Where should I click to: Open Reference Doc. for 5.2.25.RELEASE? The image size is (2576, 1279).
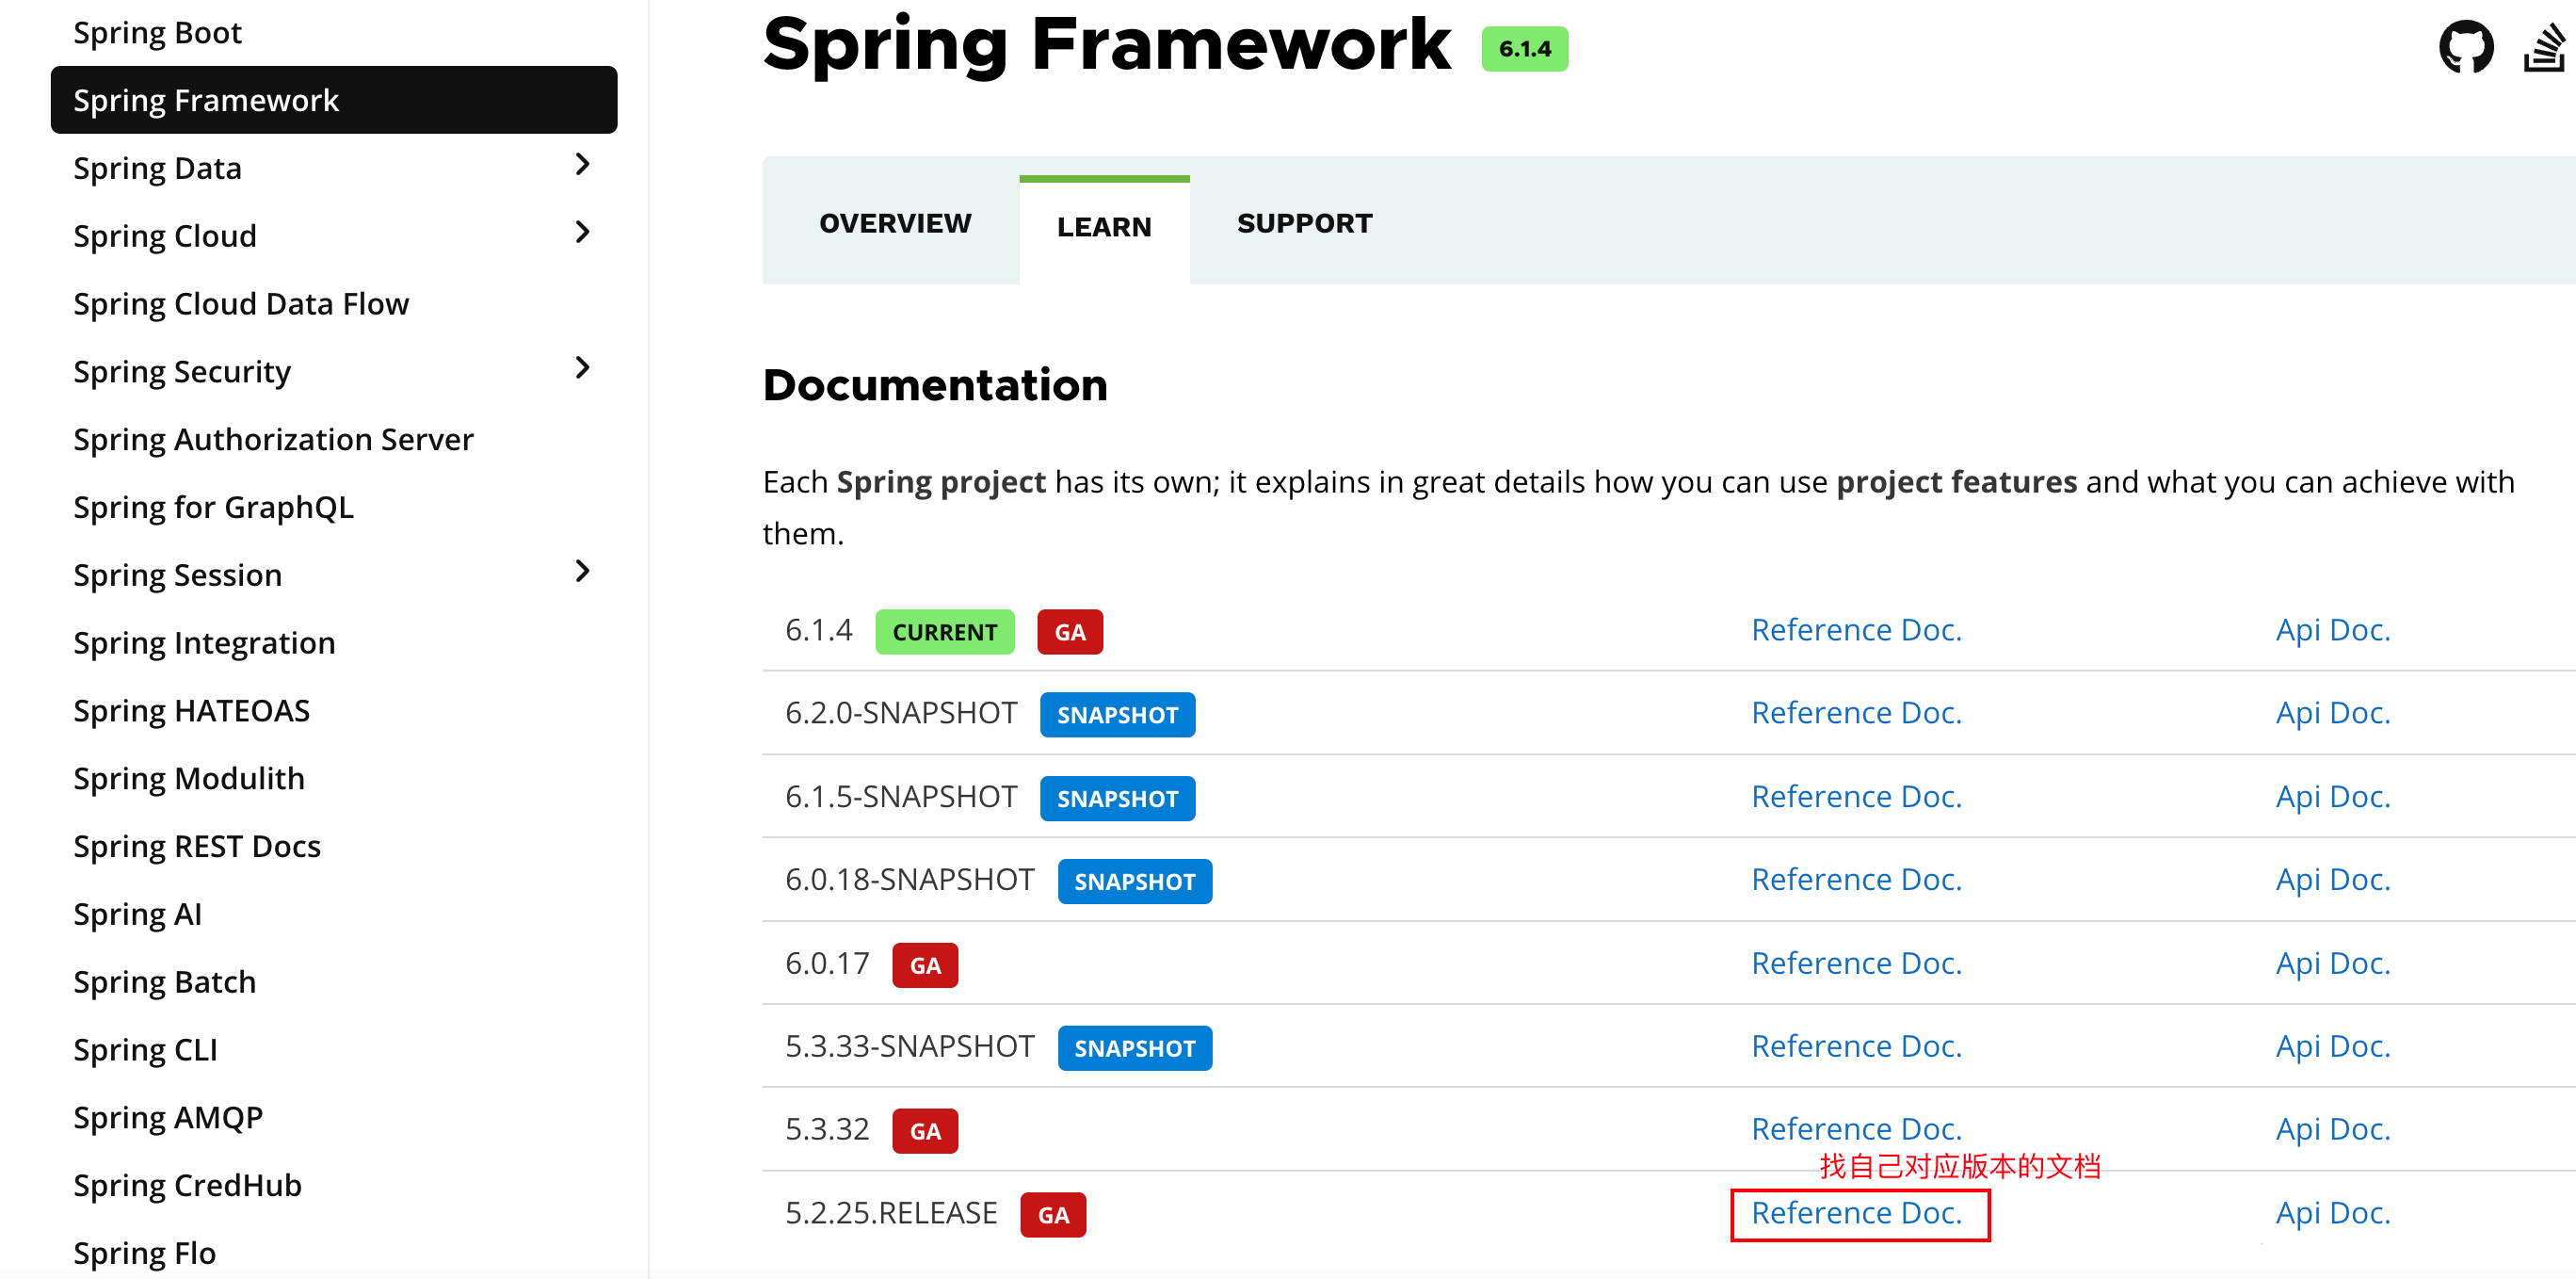[1856, 1214]
